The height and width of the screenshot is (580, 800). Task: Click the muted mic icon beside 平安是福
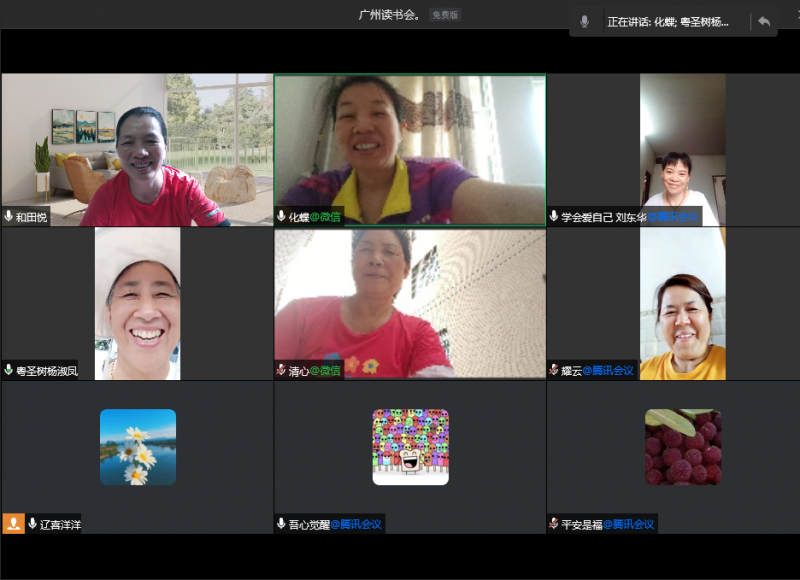(554, 523)
